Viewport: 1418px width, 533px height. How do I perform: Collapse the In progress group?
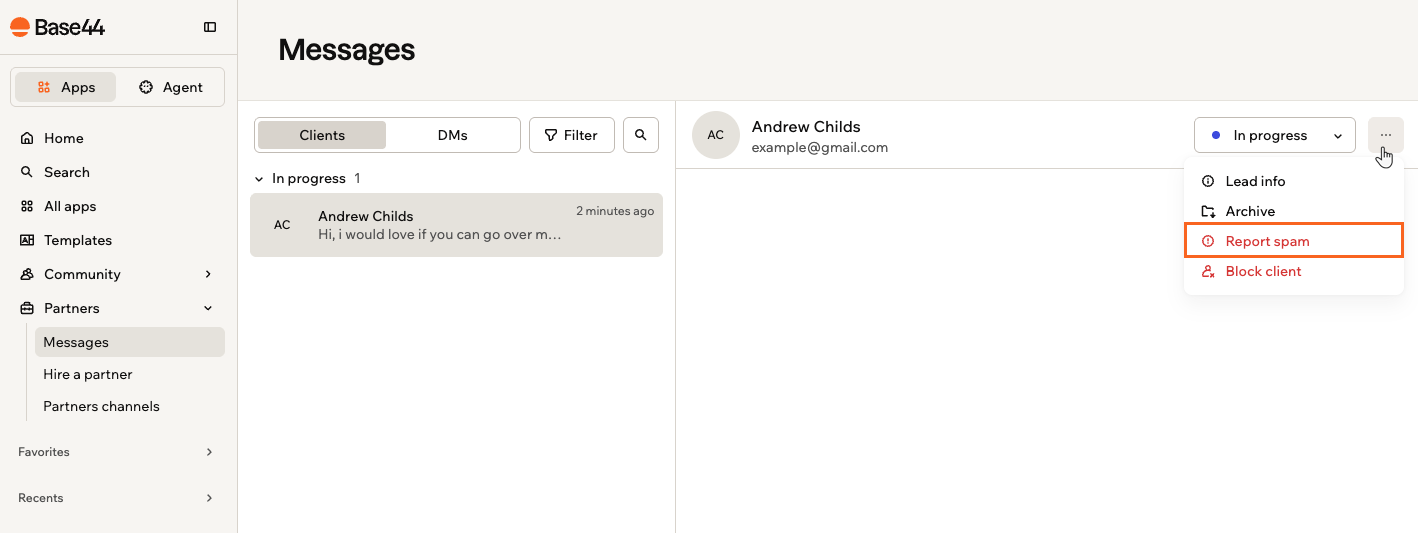(260, 179)
